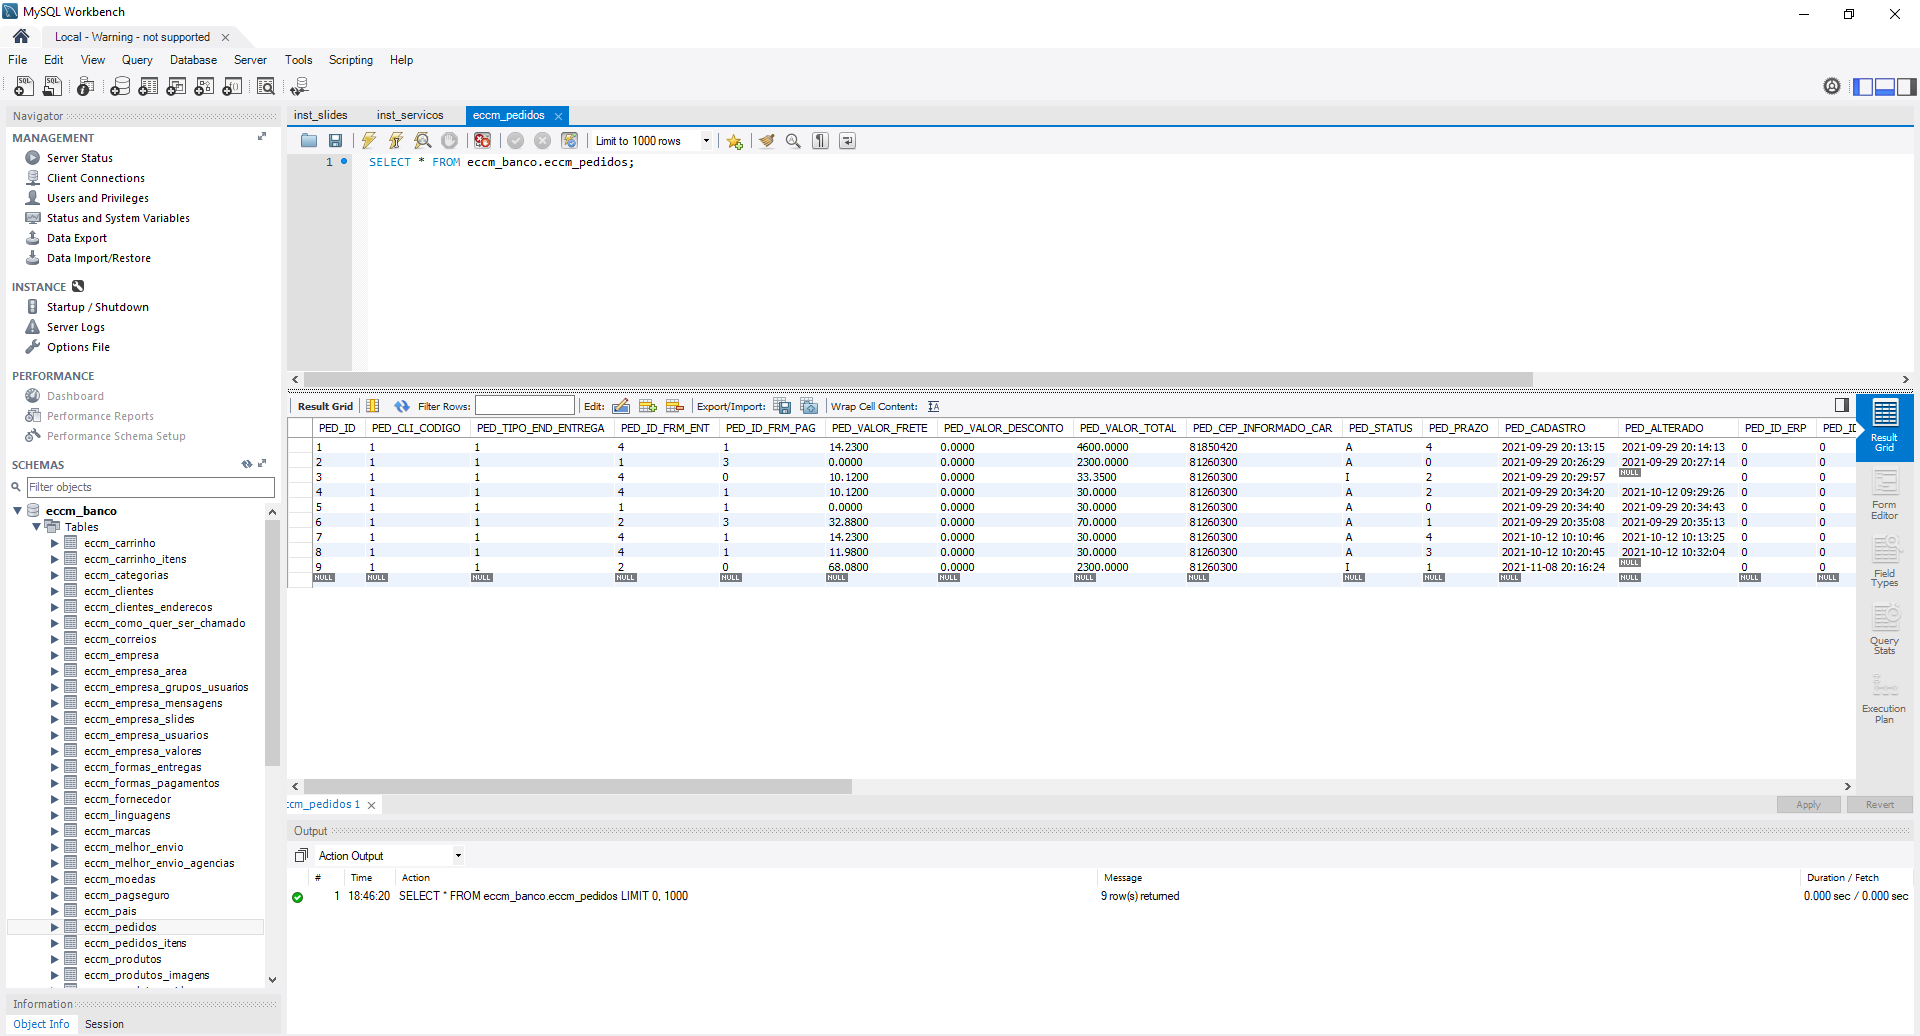Rollback the transaction
Viewport: 1920px width, 1036px height.
point(543,141)
